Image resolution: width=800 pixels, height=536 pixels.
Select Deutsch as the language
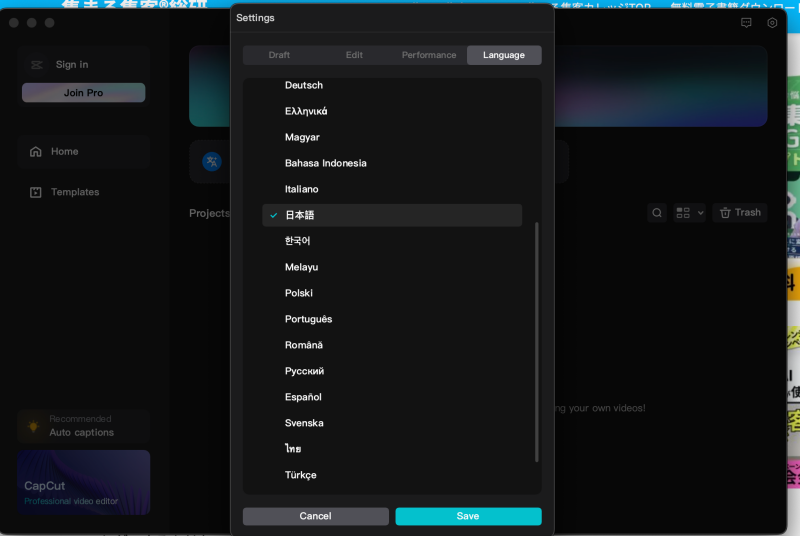pos(304,85)
